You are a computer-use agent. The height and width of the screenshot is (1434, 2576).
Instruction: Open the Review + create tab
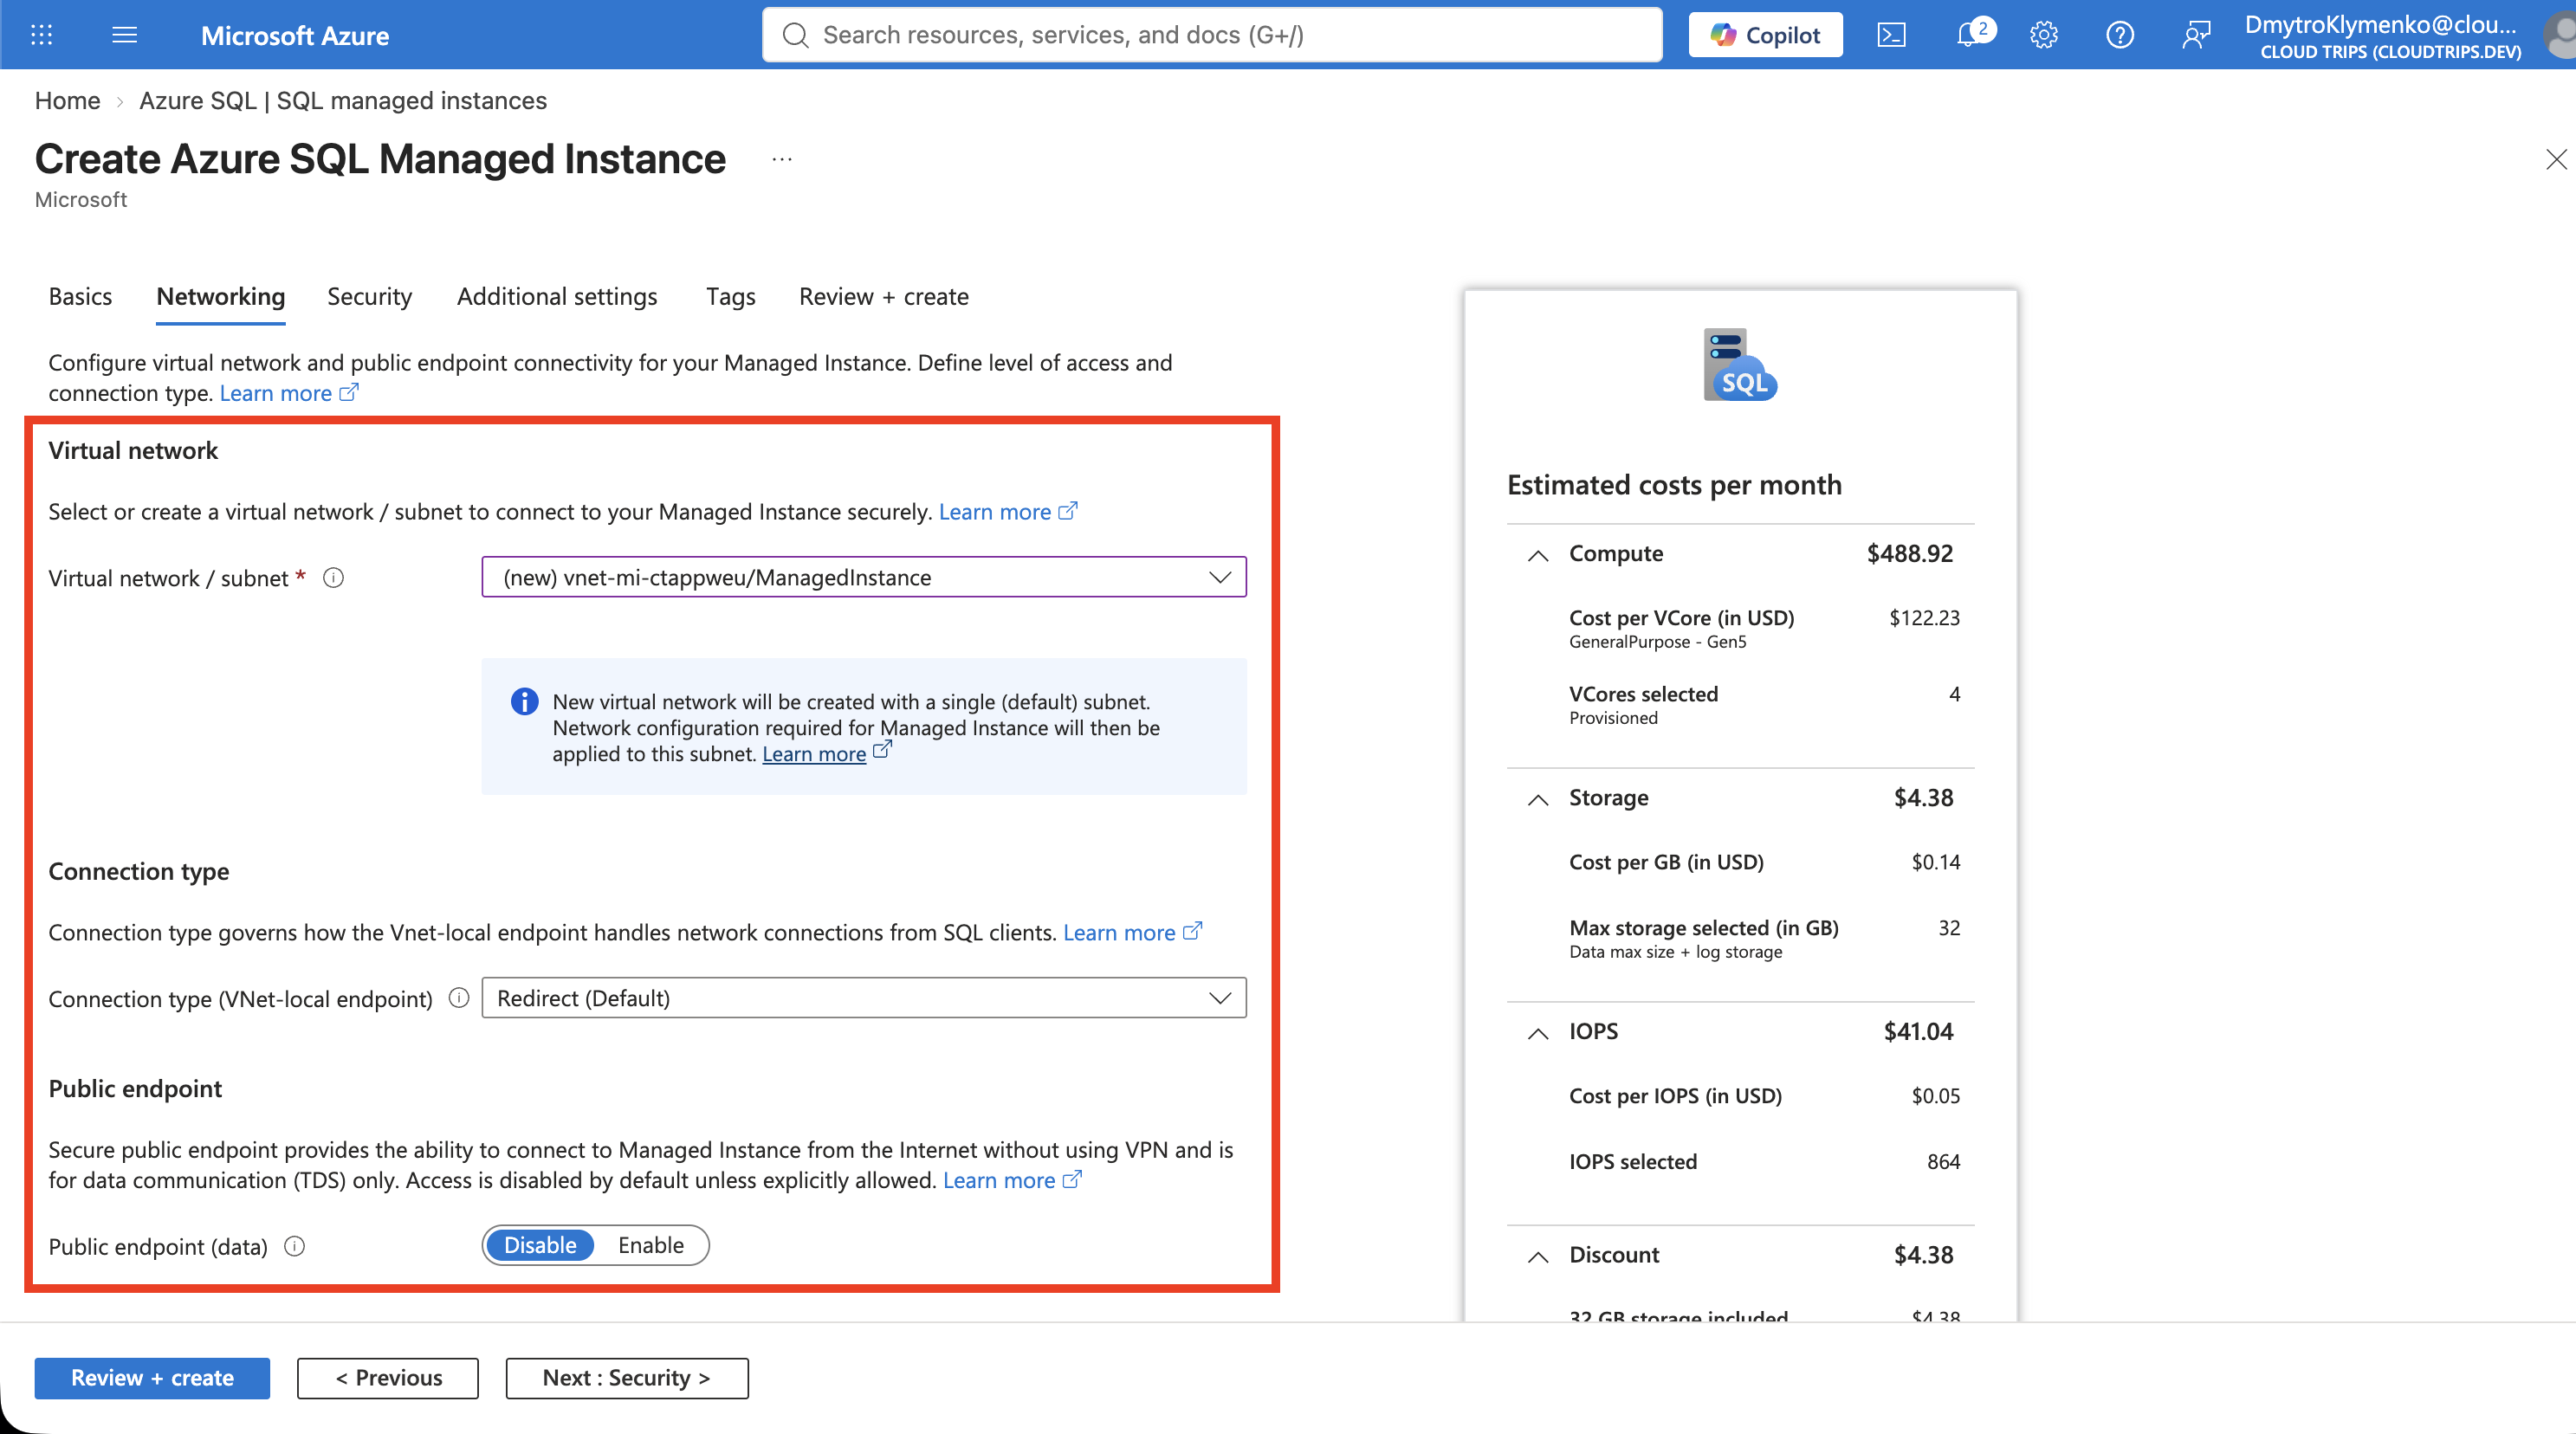point(884,296)
